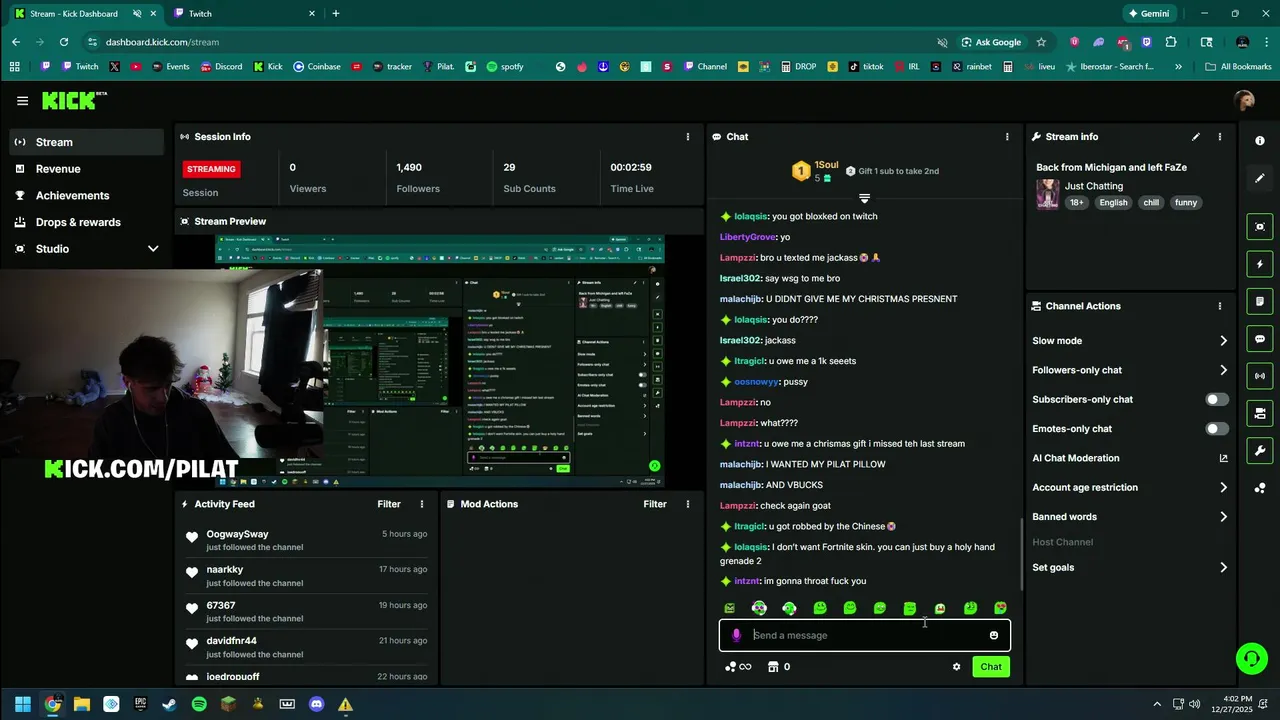Open the hamburger sidebar menu
The width and height of the screenshot is (1280, 720).
22,101
